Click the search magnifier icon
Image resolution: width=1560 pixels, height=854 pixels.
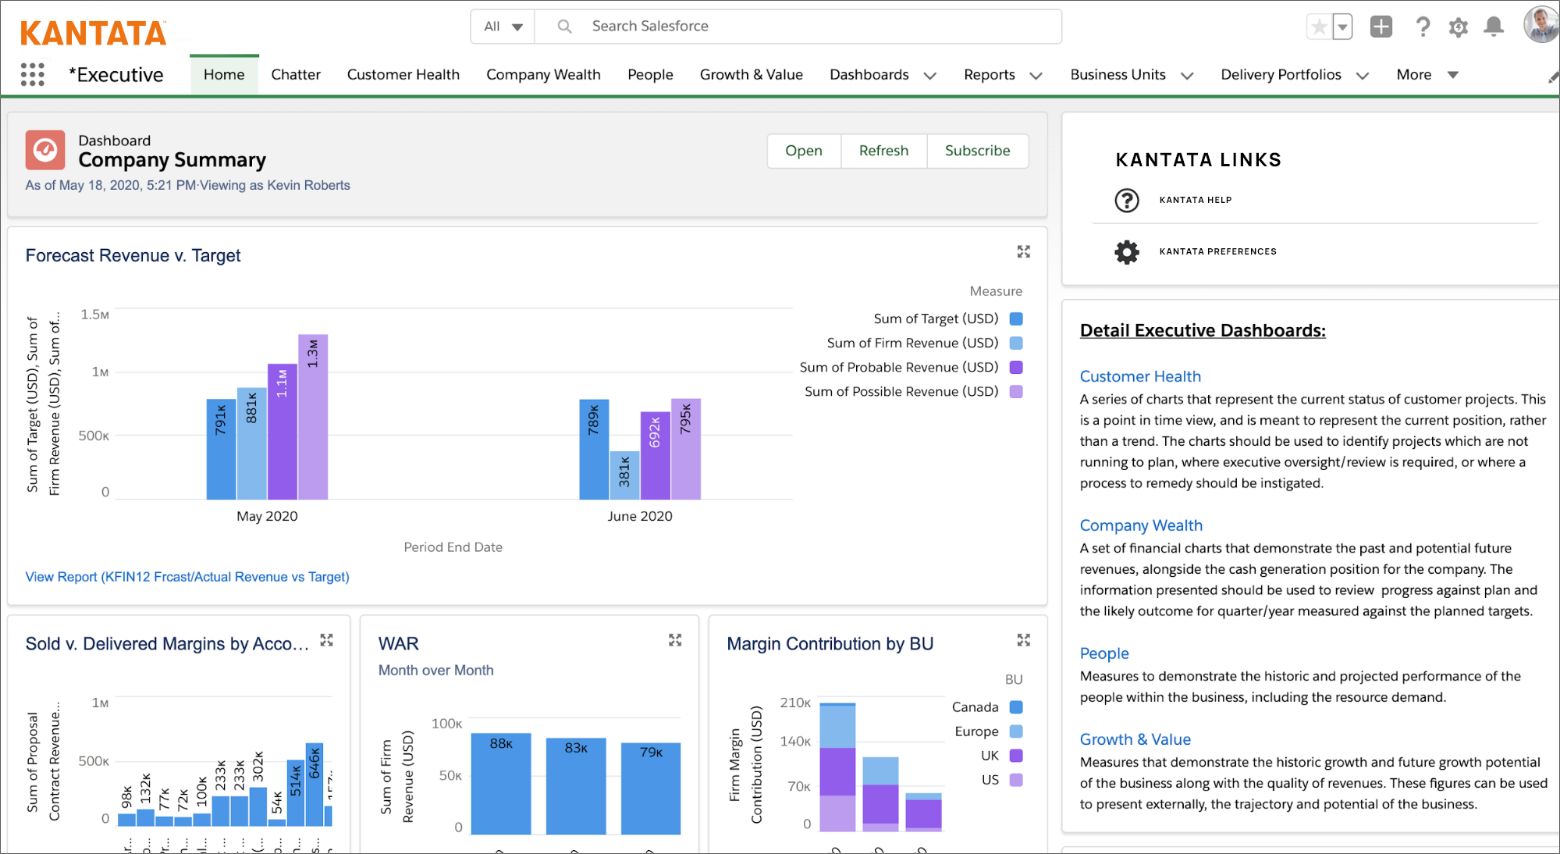(x=564, y=27)
